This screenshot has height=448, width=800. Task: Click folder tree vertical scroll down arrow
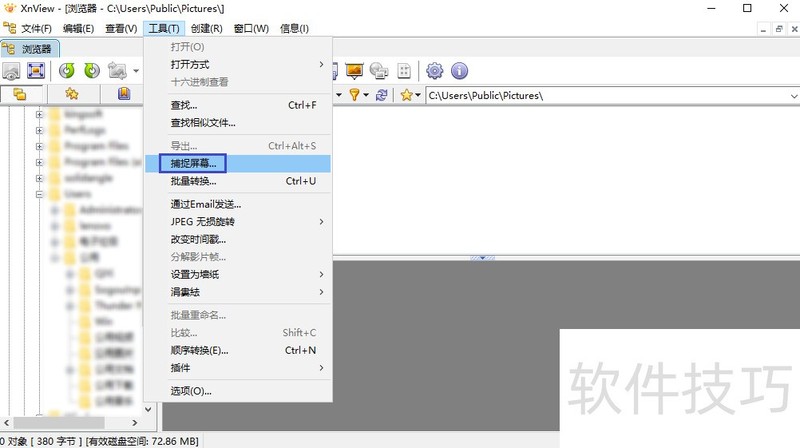tap(148, 409)
